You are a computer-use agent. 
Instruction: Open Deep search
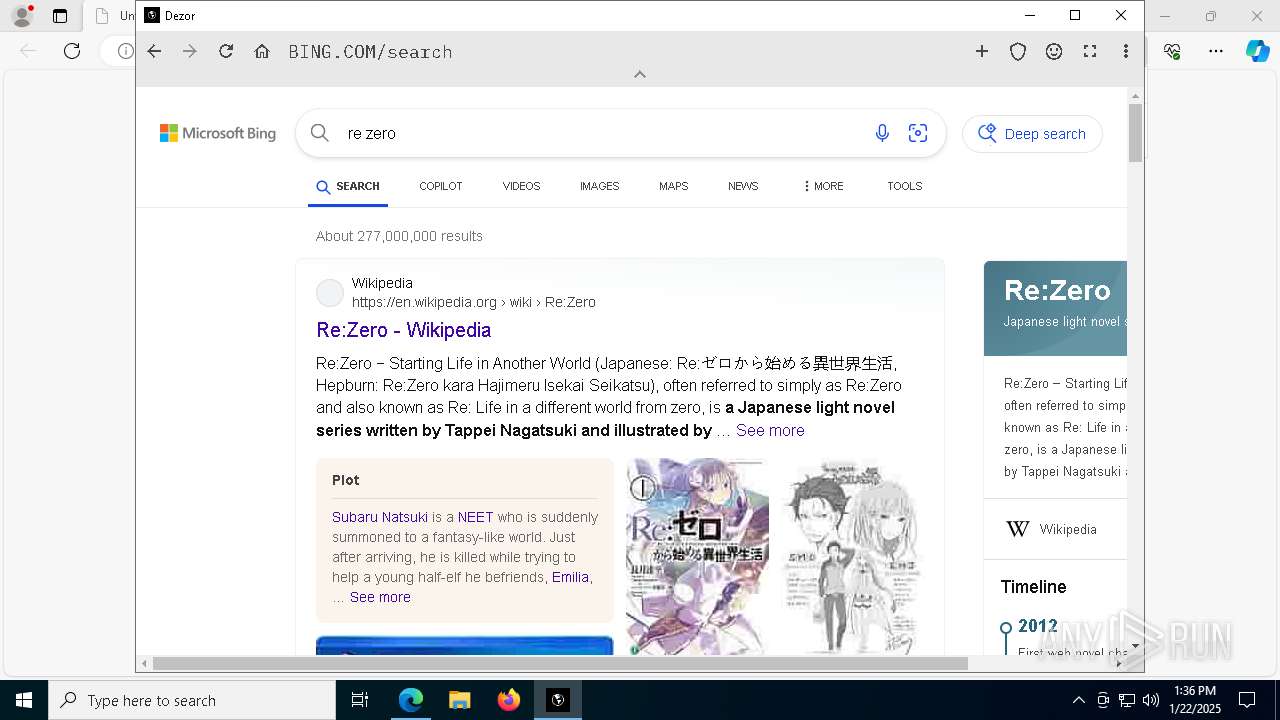pos(1032,134)
